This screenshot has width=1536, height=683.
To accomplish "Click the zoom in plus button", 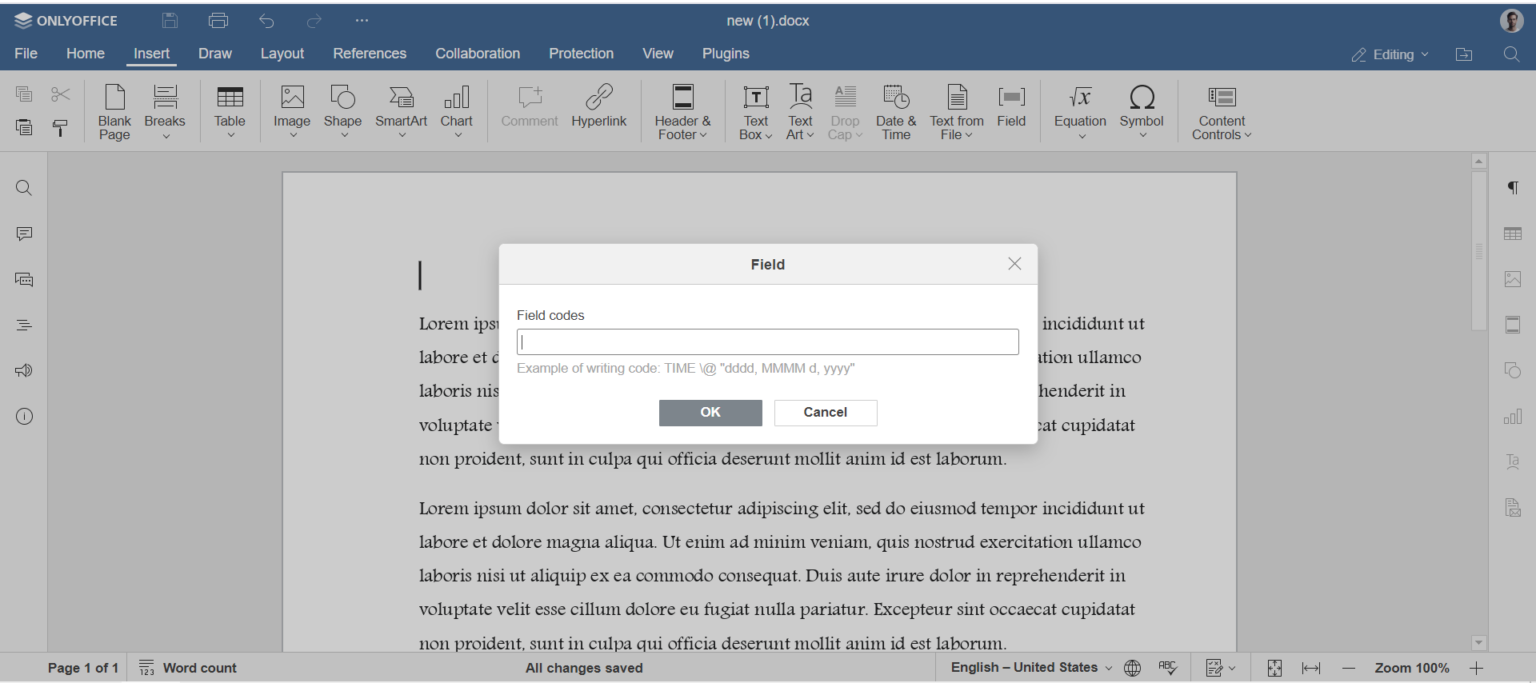I will (1476, 668).
